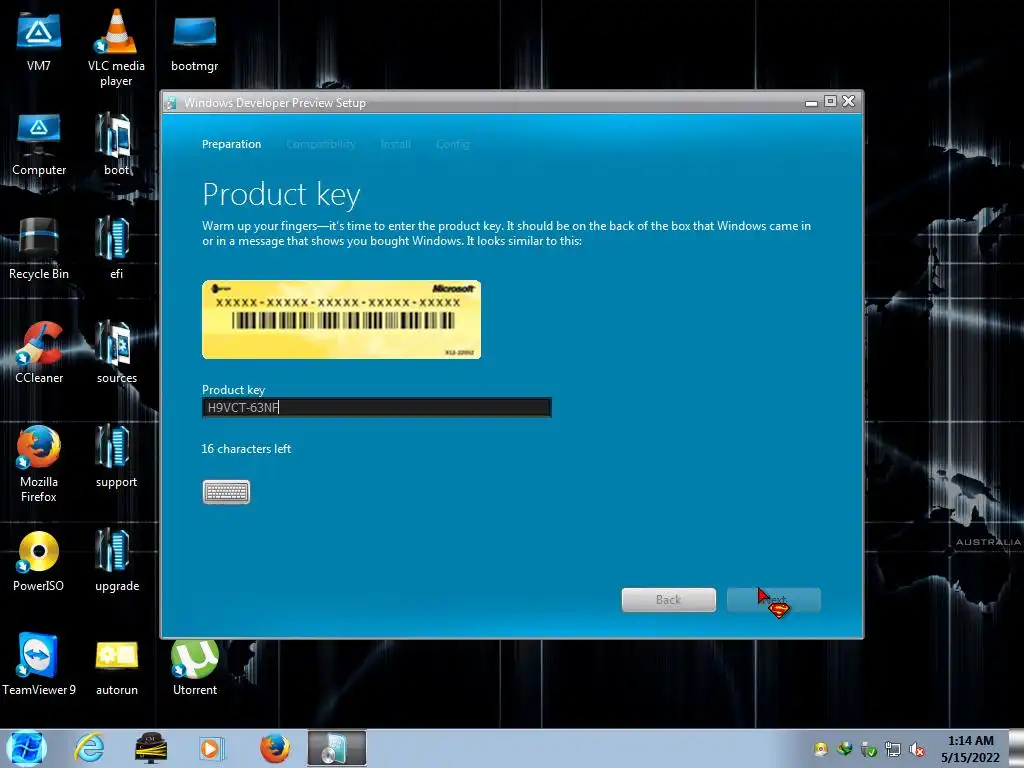The height and width of the screenshot is (768, 1024).
Task: Open the Windows Start orb
Action: [x=26, y=748]
